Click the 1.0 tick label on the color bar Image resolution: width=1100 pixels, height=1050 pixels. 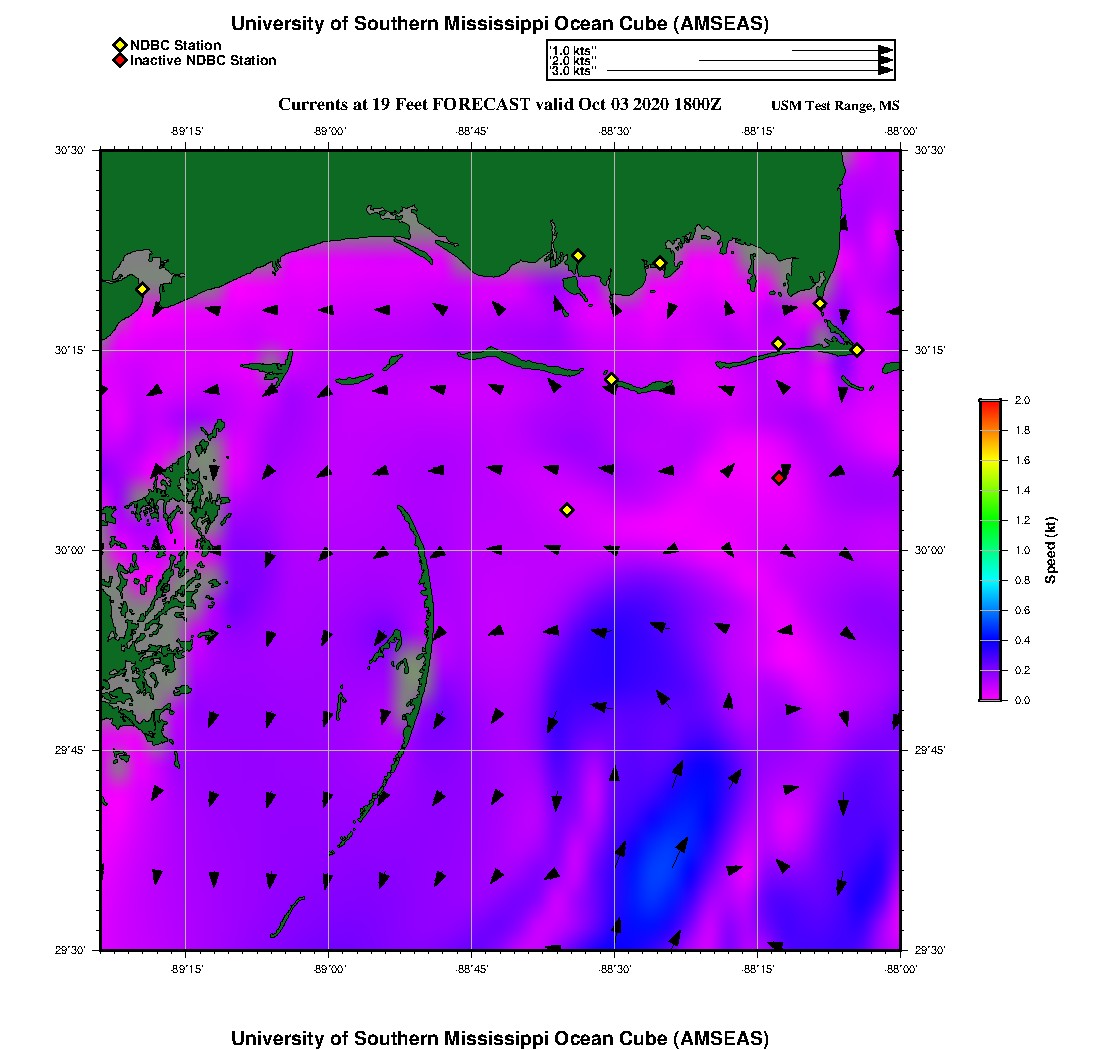pyautogui.click(x=1022, y=550)
